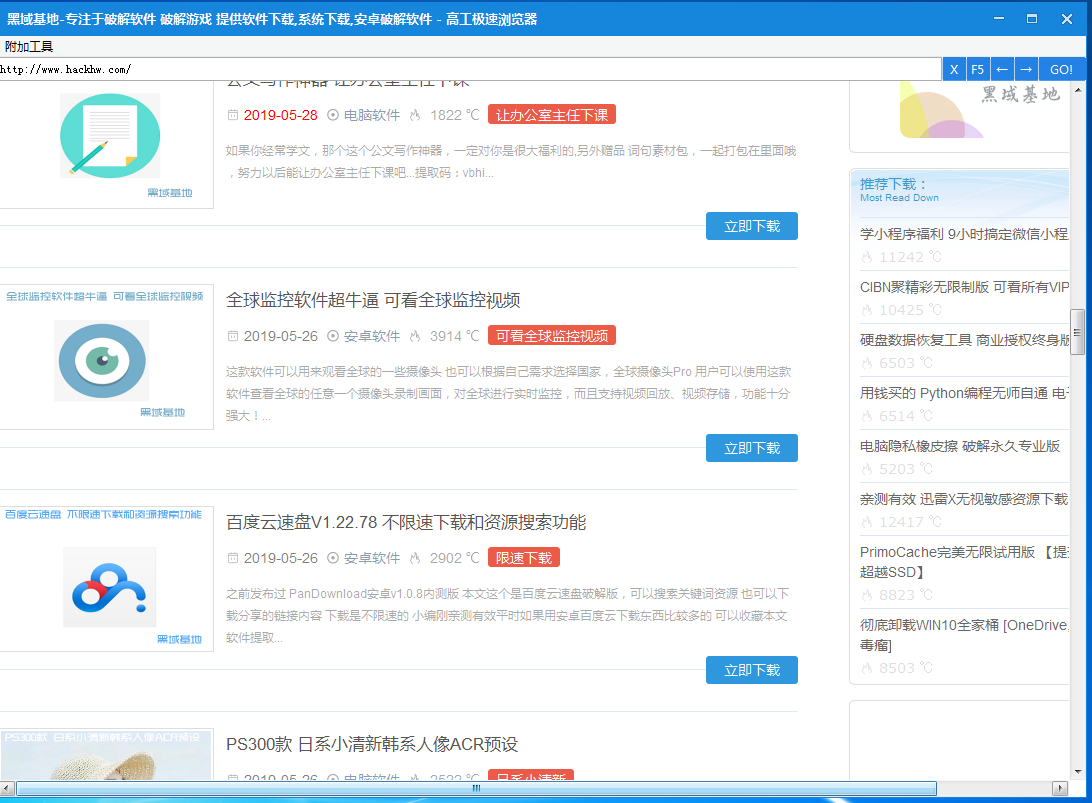Click the category circle icon before 电脑软件
1092x803 pixels.
pos(333,115)
